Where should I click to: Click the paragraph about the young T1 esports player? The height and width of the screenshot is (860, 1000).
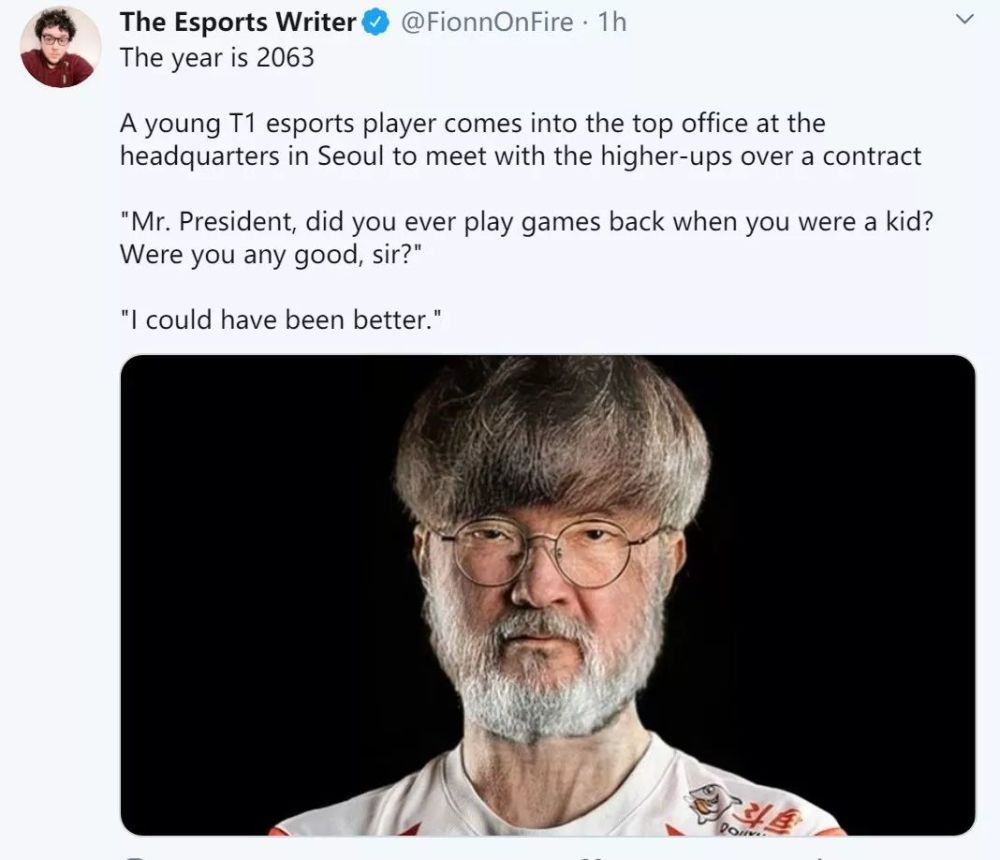(520, 140)
